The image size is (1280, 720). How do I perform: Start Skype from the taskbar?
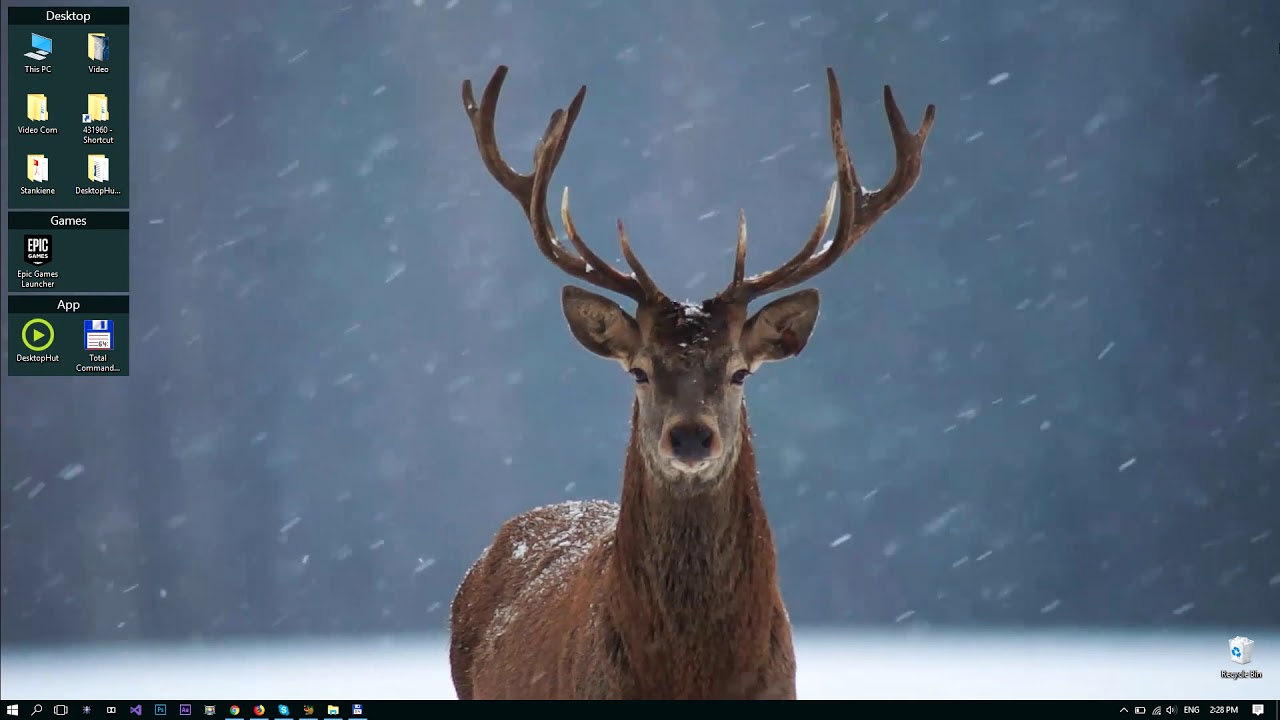[283, 710]
